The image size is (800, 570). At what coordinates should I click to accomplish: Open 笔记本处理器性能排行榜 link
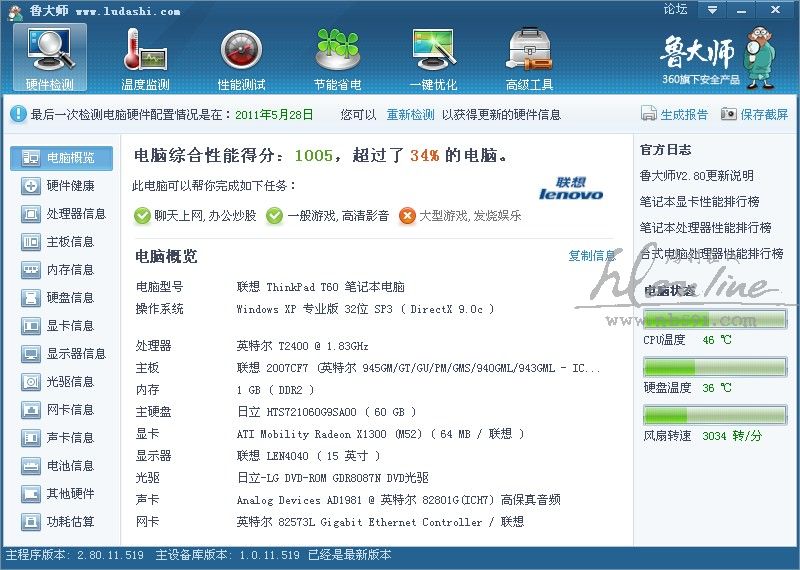(x=706, y=228)
